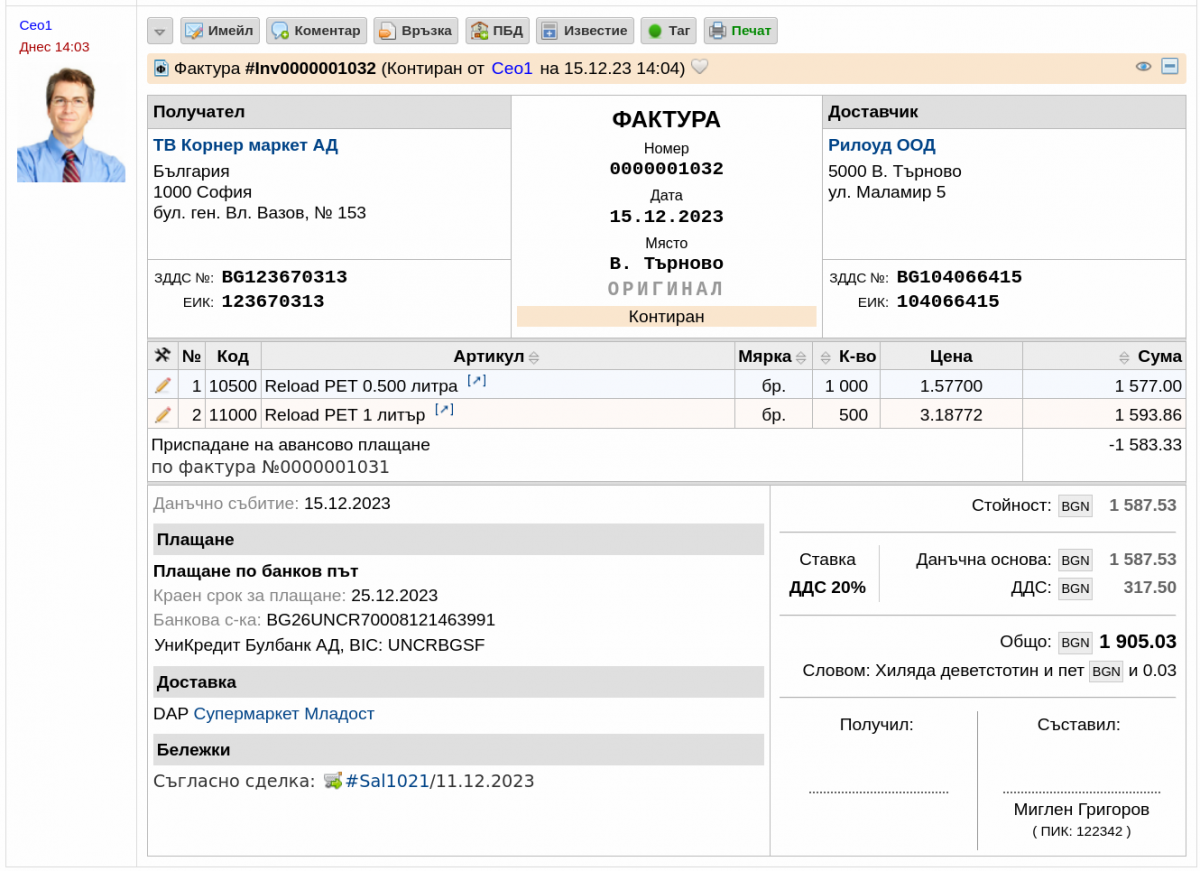Open external link for Reload PET 0.500
Viewport: 1200px width, 871px height.
(477, 381)
